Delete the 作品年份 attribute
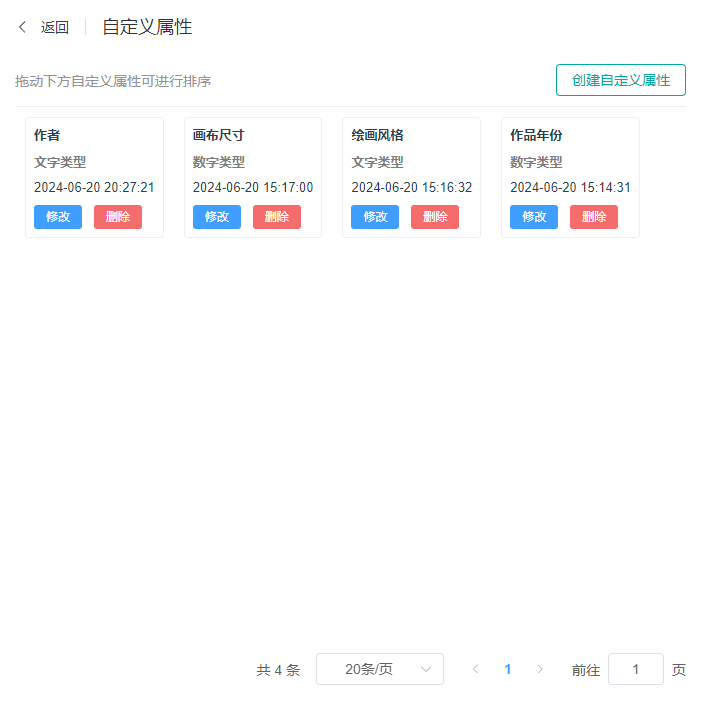 pyautogui.click(x=594, y=217)
